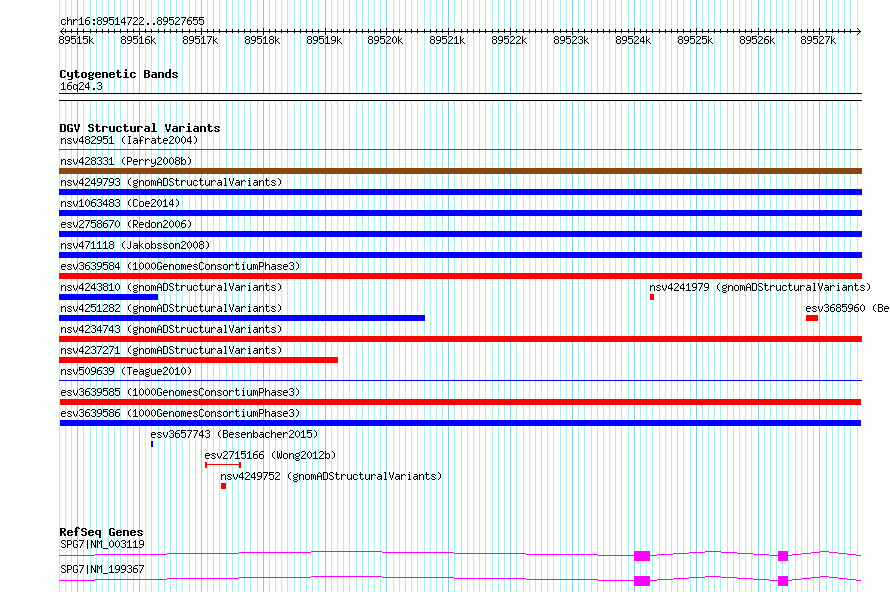
Task: Click esv3639585 1000Genomes label
Action: click(x=180, y=392)
